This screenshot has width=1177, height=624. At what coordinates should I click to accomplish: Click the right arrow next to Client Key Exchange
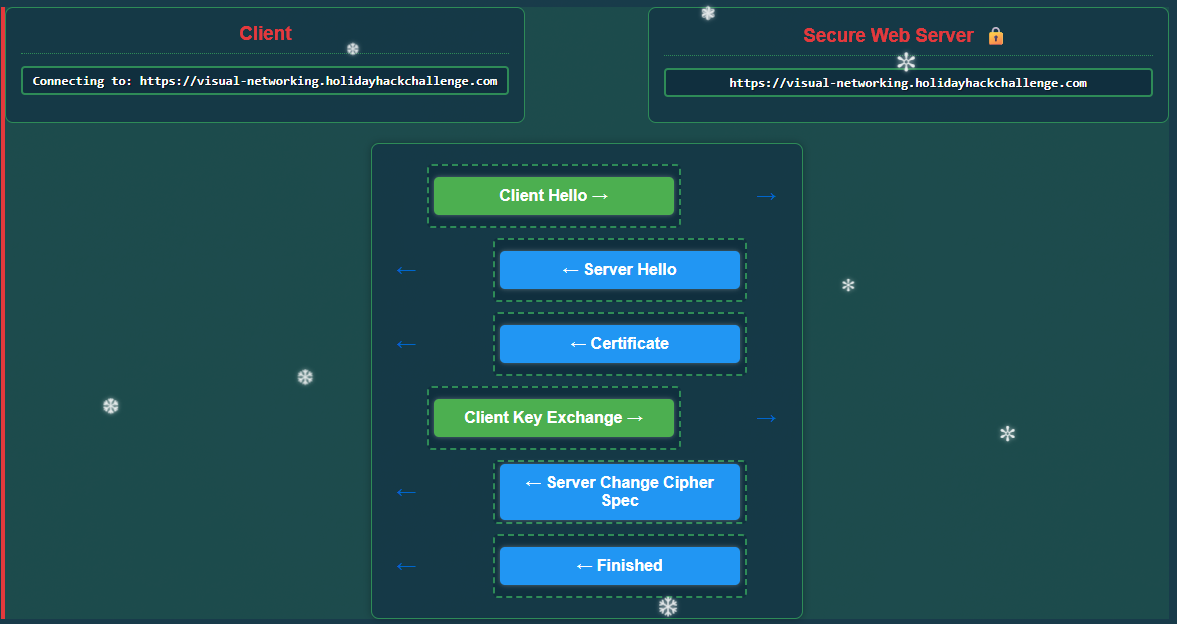tap(766, 418)
